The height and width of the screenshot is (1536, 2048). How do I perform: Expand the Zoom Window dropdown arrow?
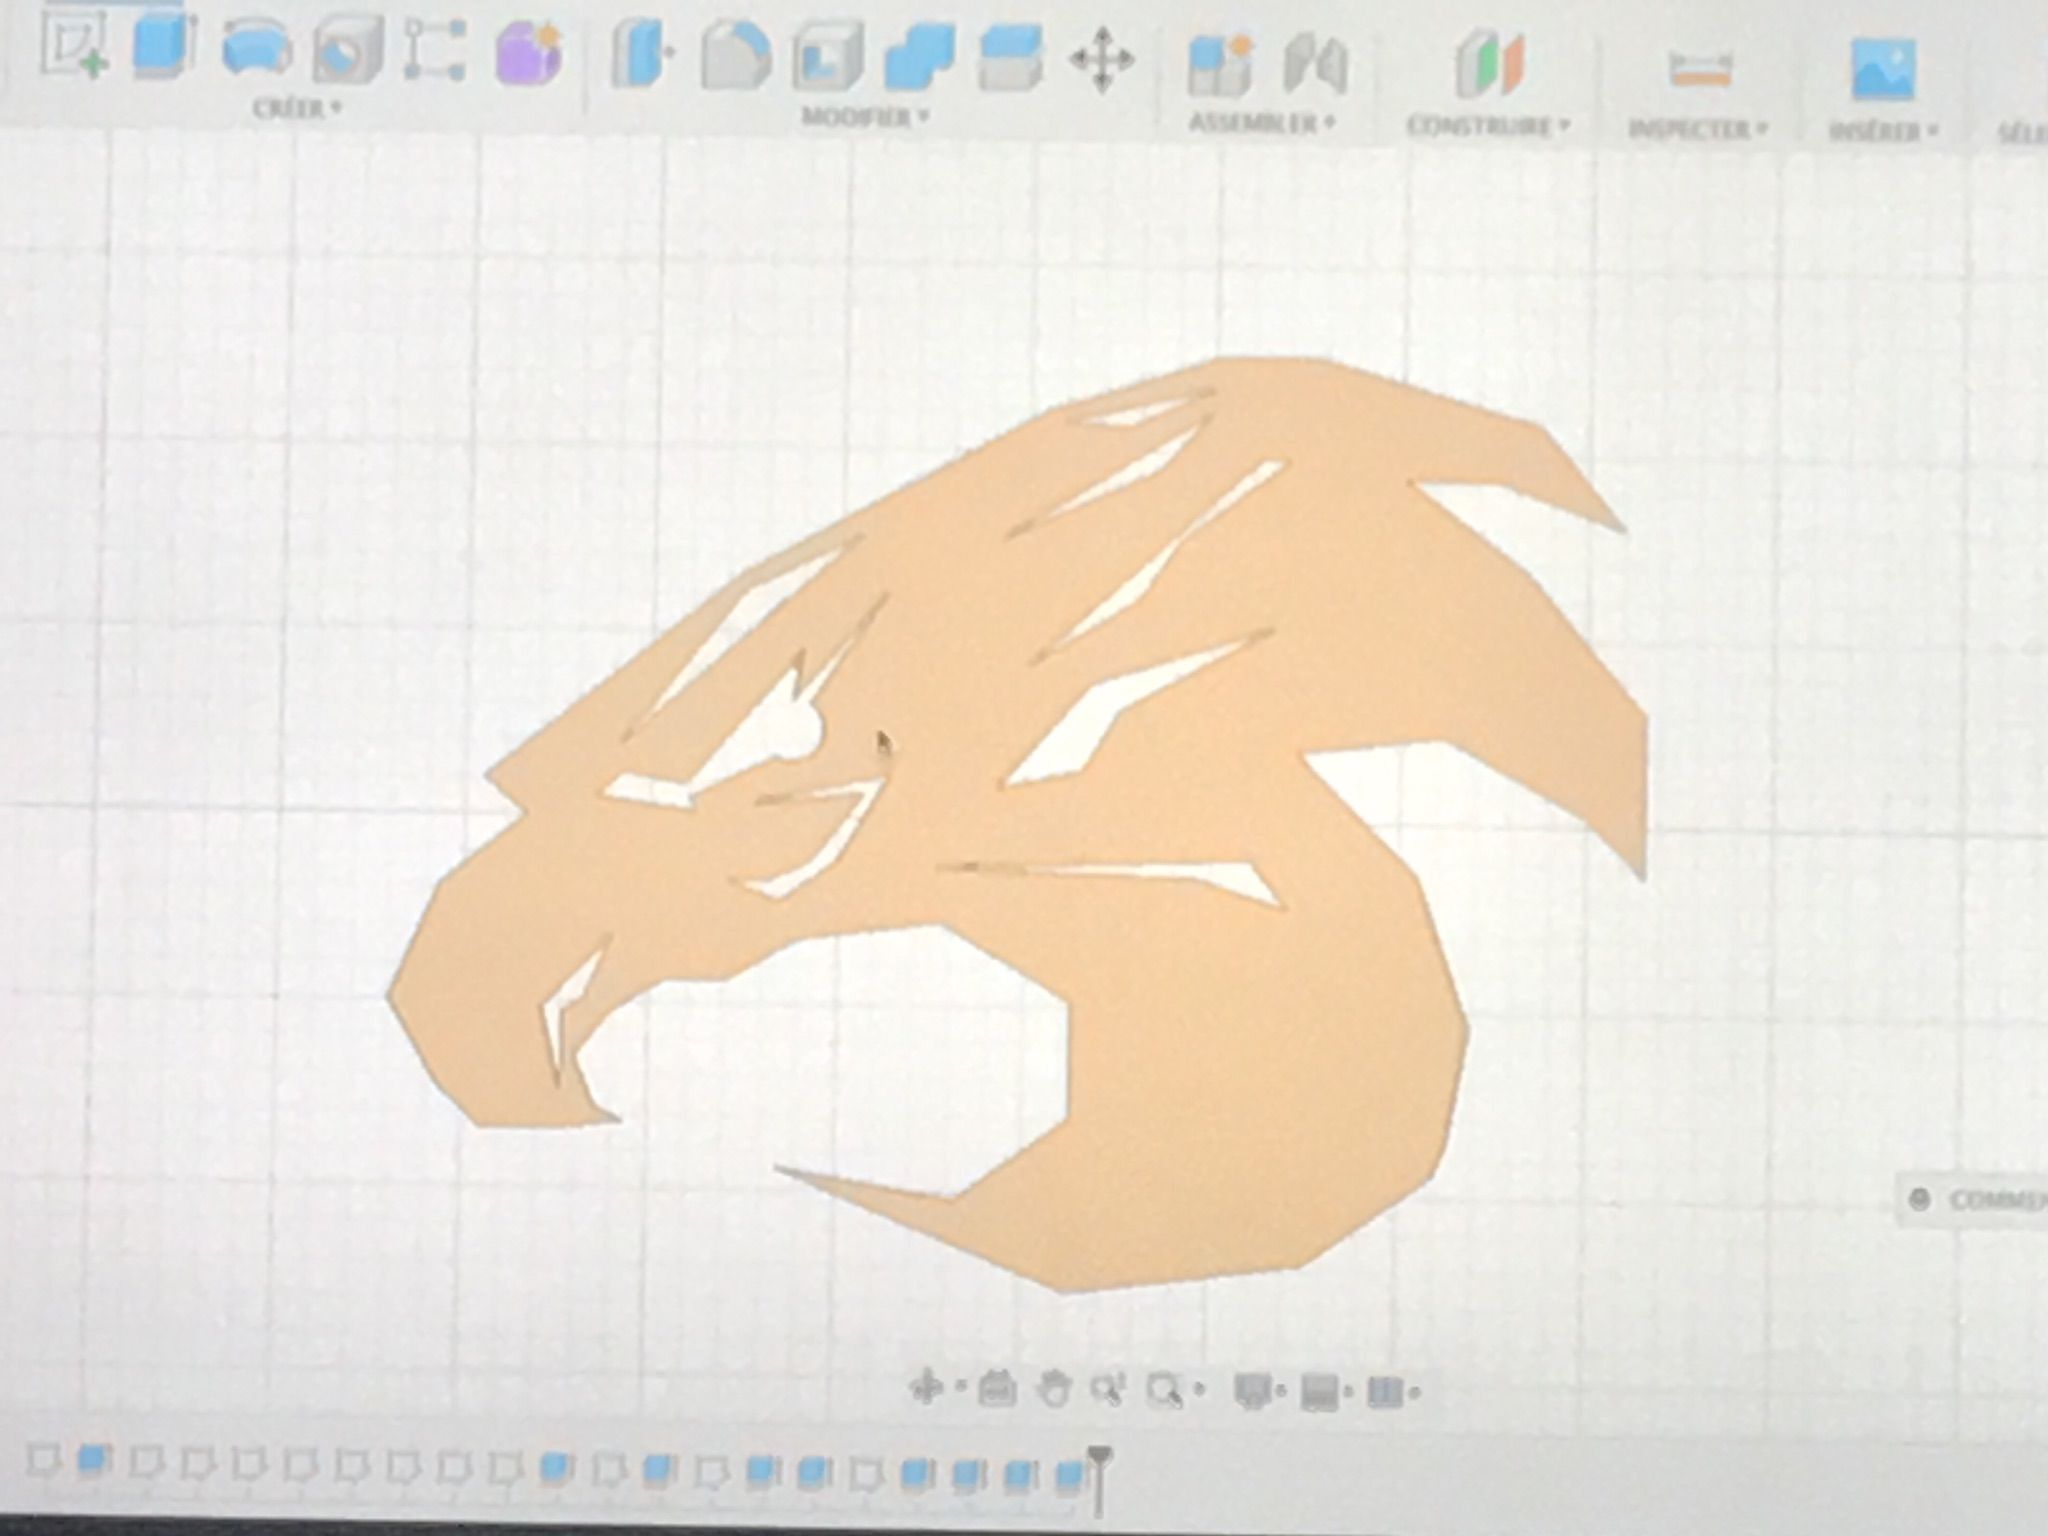[x=1200, y=1390]
